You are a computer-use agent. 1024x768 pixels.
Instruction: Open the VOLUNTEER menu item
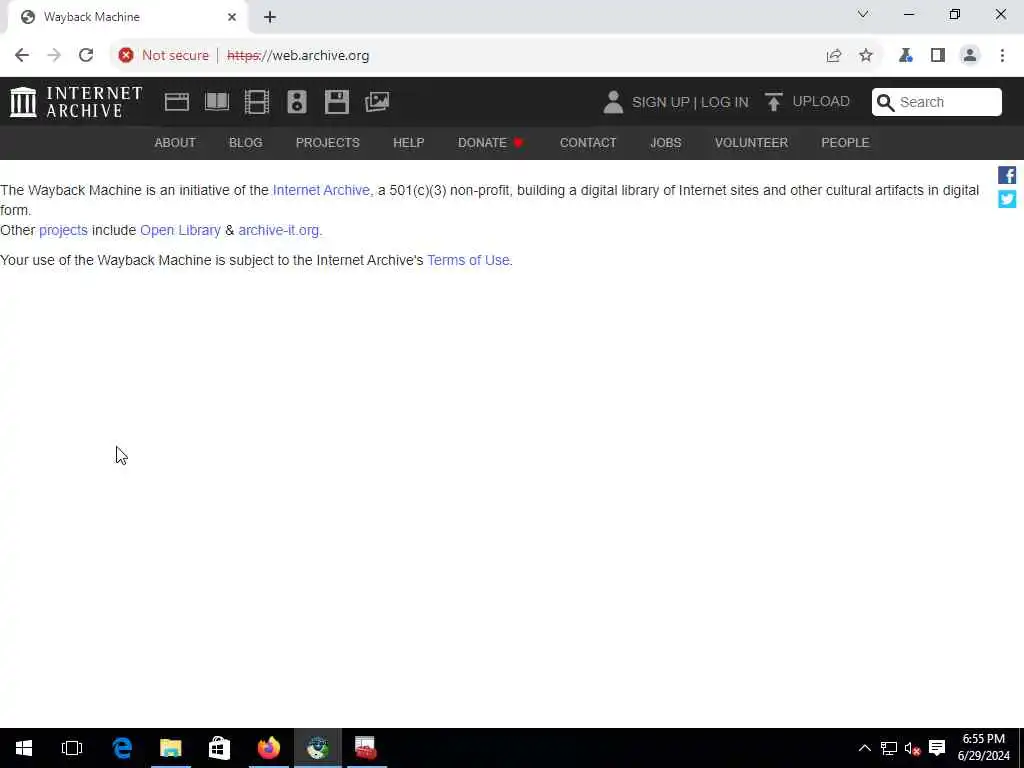click(751, 142)
